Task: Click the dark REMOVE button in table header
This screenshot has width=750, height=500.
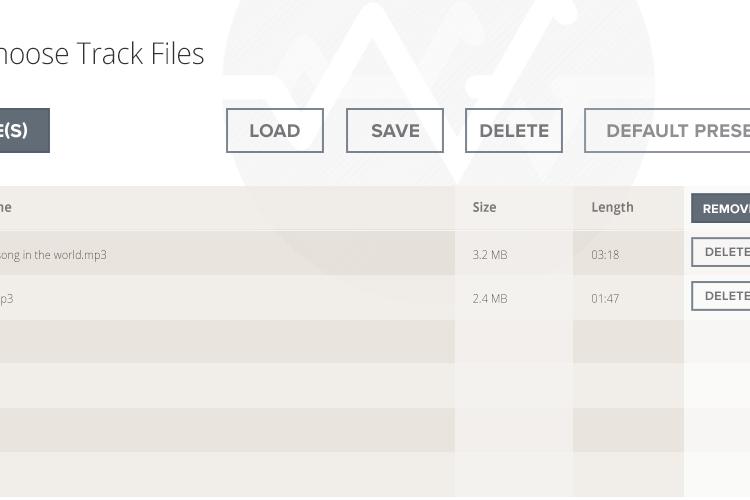Action: [x=720, y=209]
